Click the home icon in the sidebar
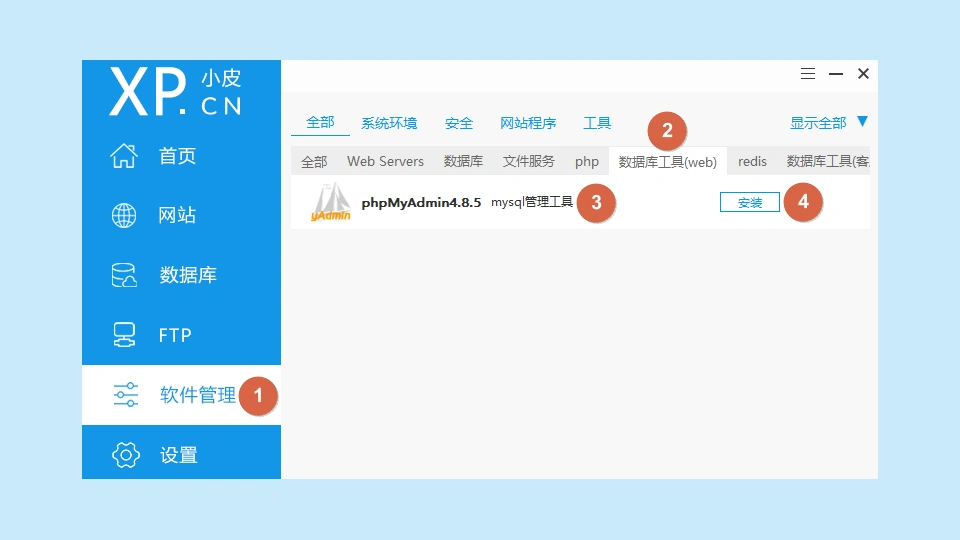 click(x=124, y=156)
